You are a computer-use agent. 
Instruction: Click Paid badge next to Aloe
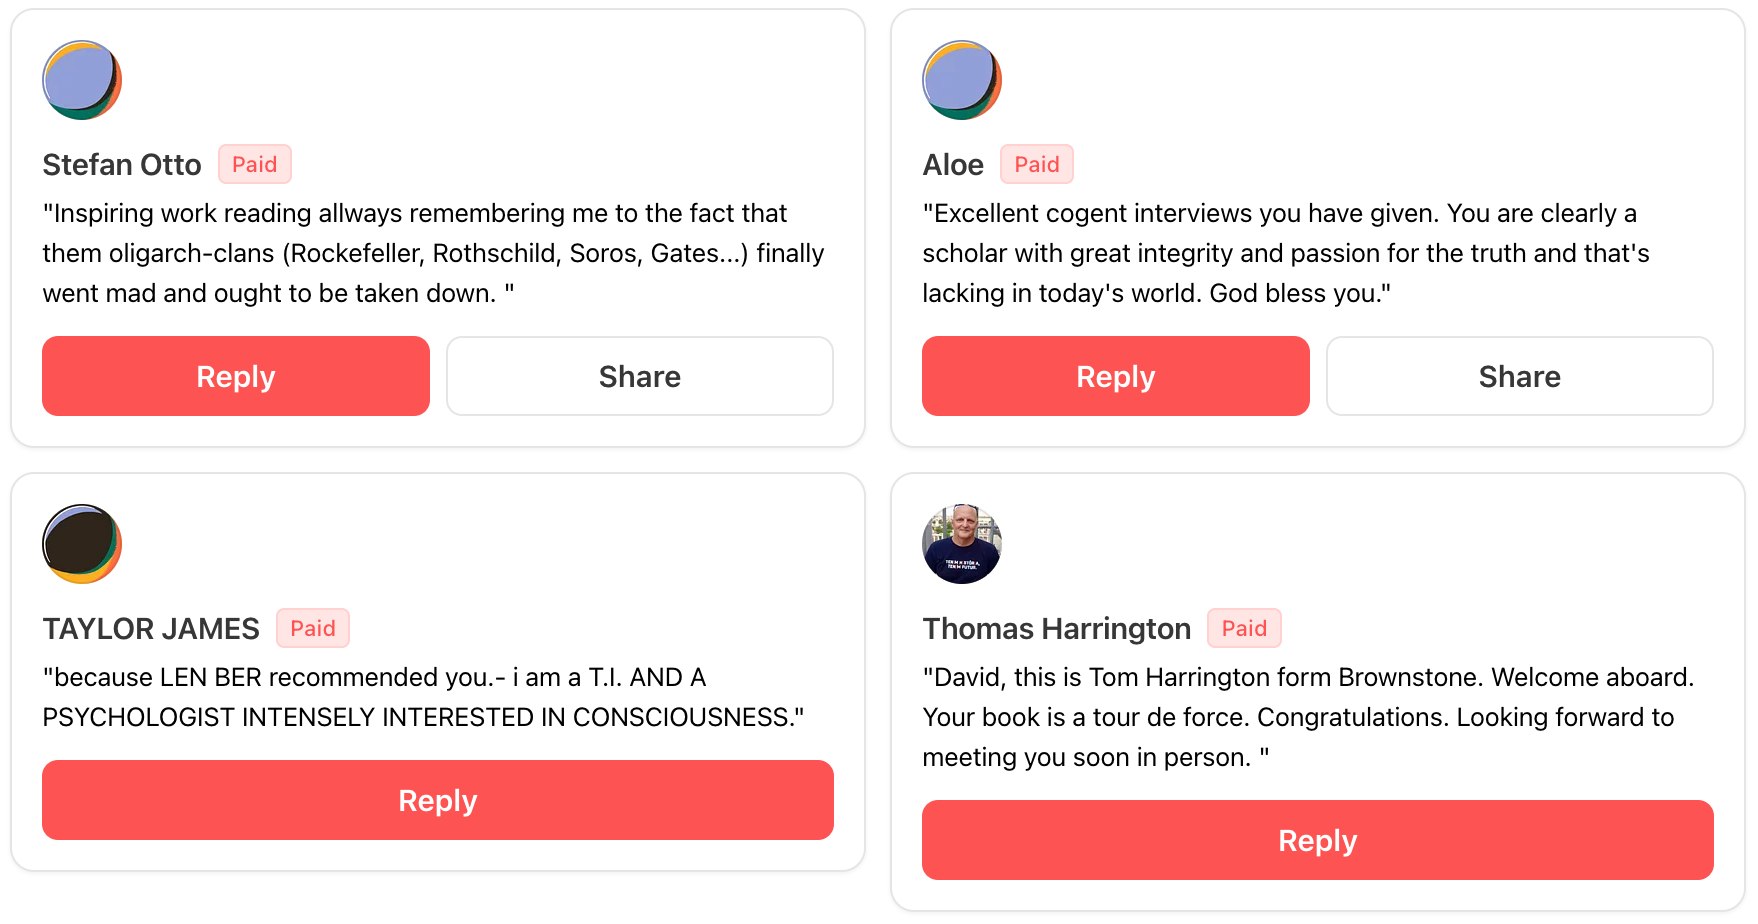click(x=1037, y=165)
